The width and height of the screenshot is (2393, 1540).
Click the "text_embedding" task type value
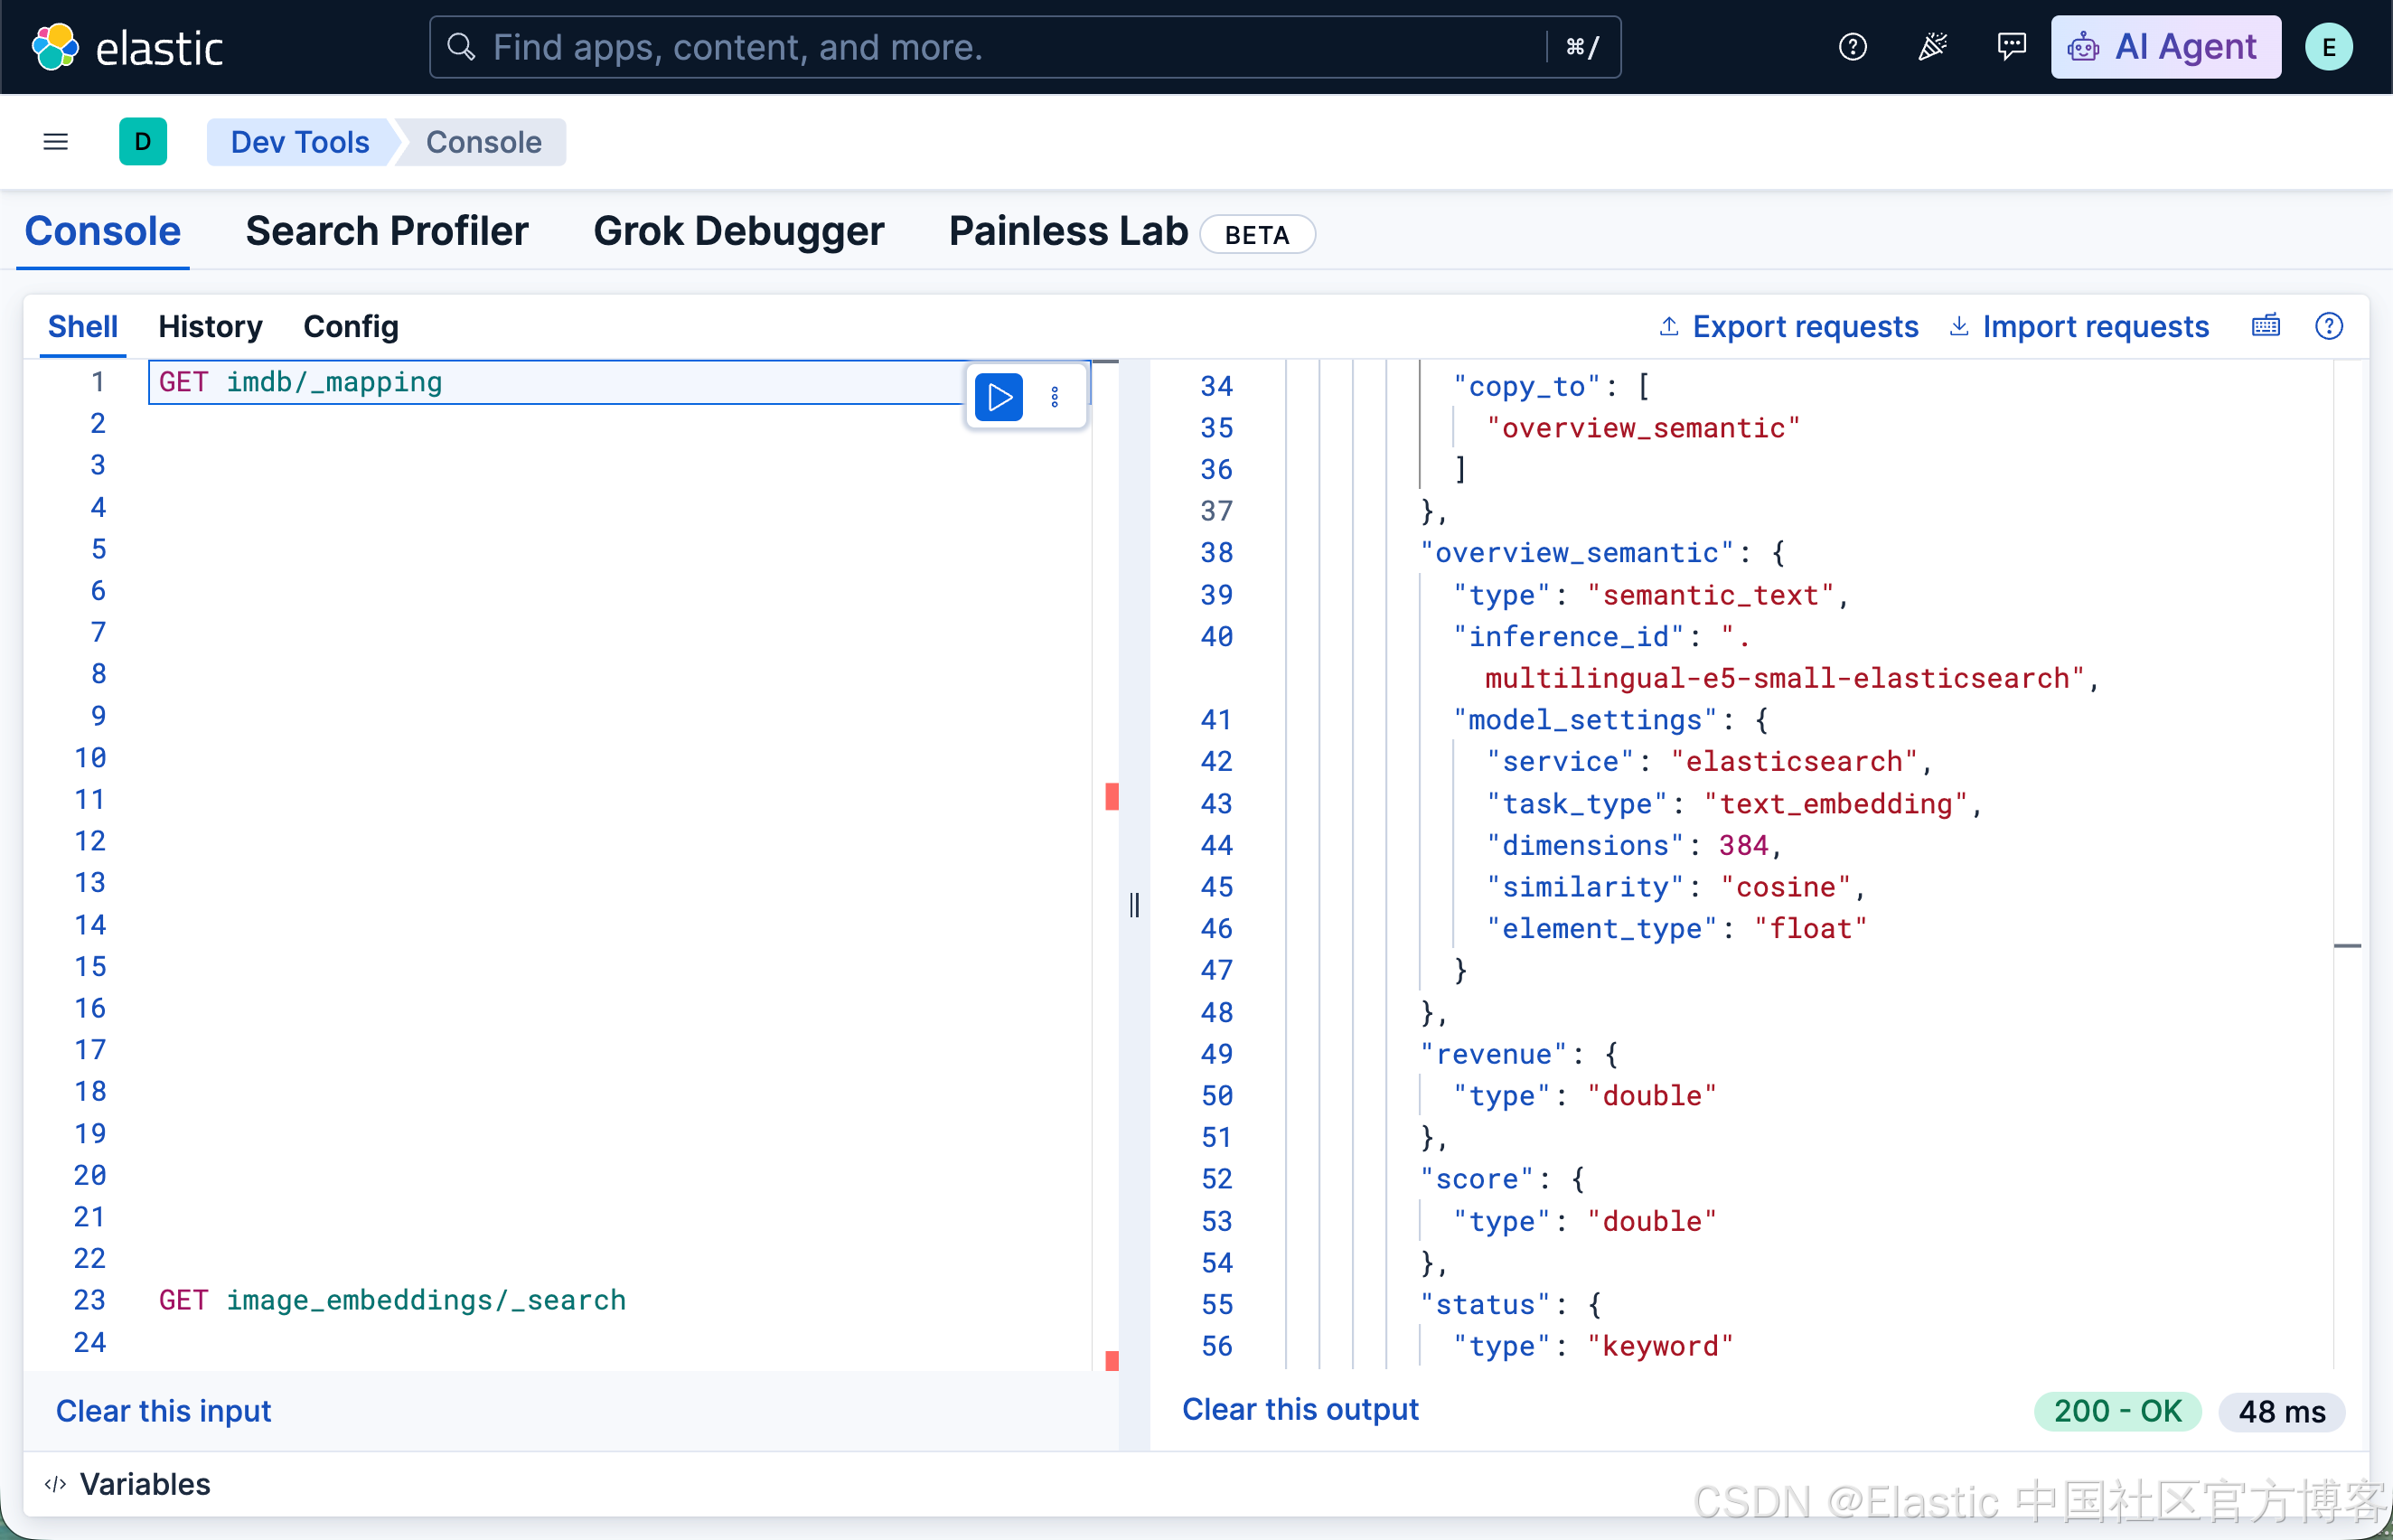point(1835,803)
